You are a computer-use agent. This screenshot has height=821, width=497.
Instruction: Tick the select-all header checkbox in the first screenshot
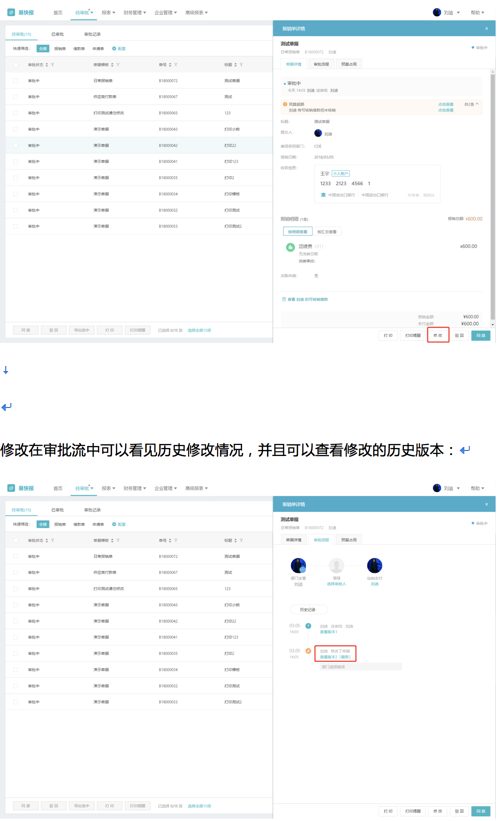15,65
